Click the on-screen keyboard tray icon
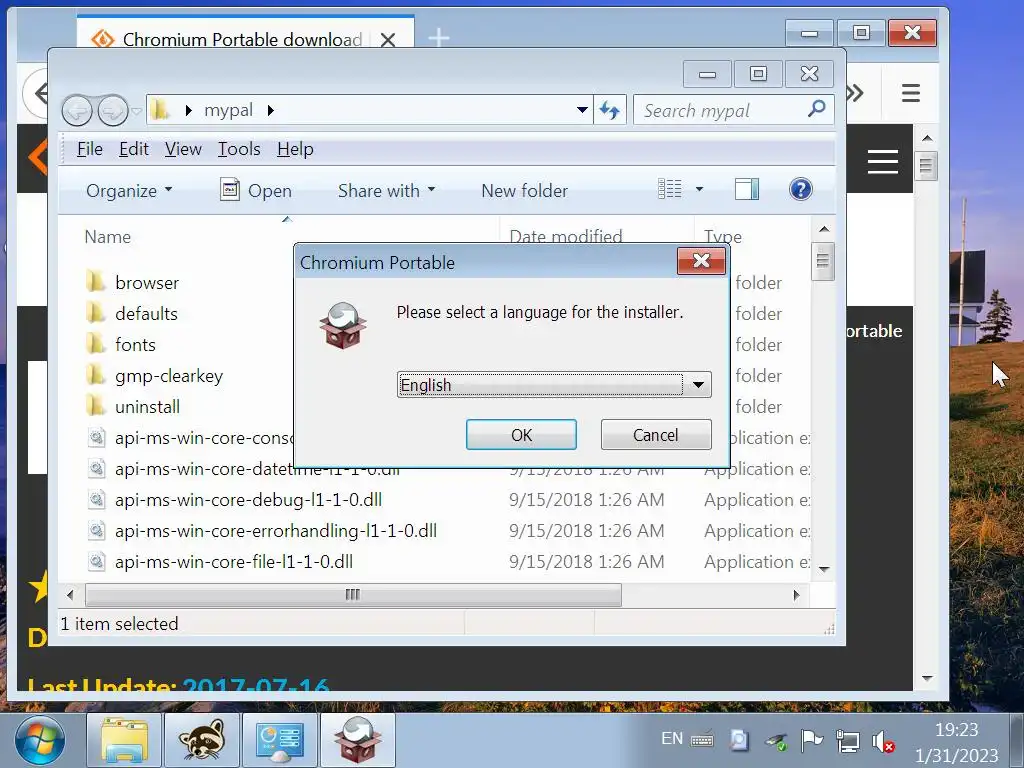The height and width of the screenshot is (768, 1024). point(702,740)
